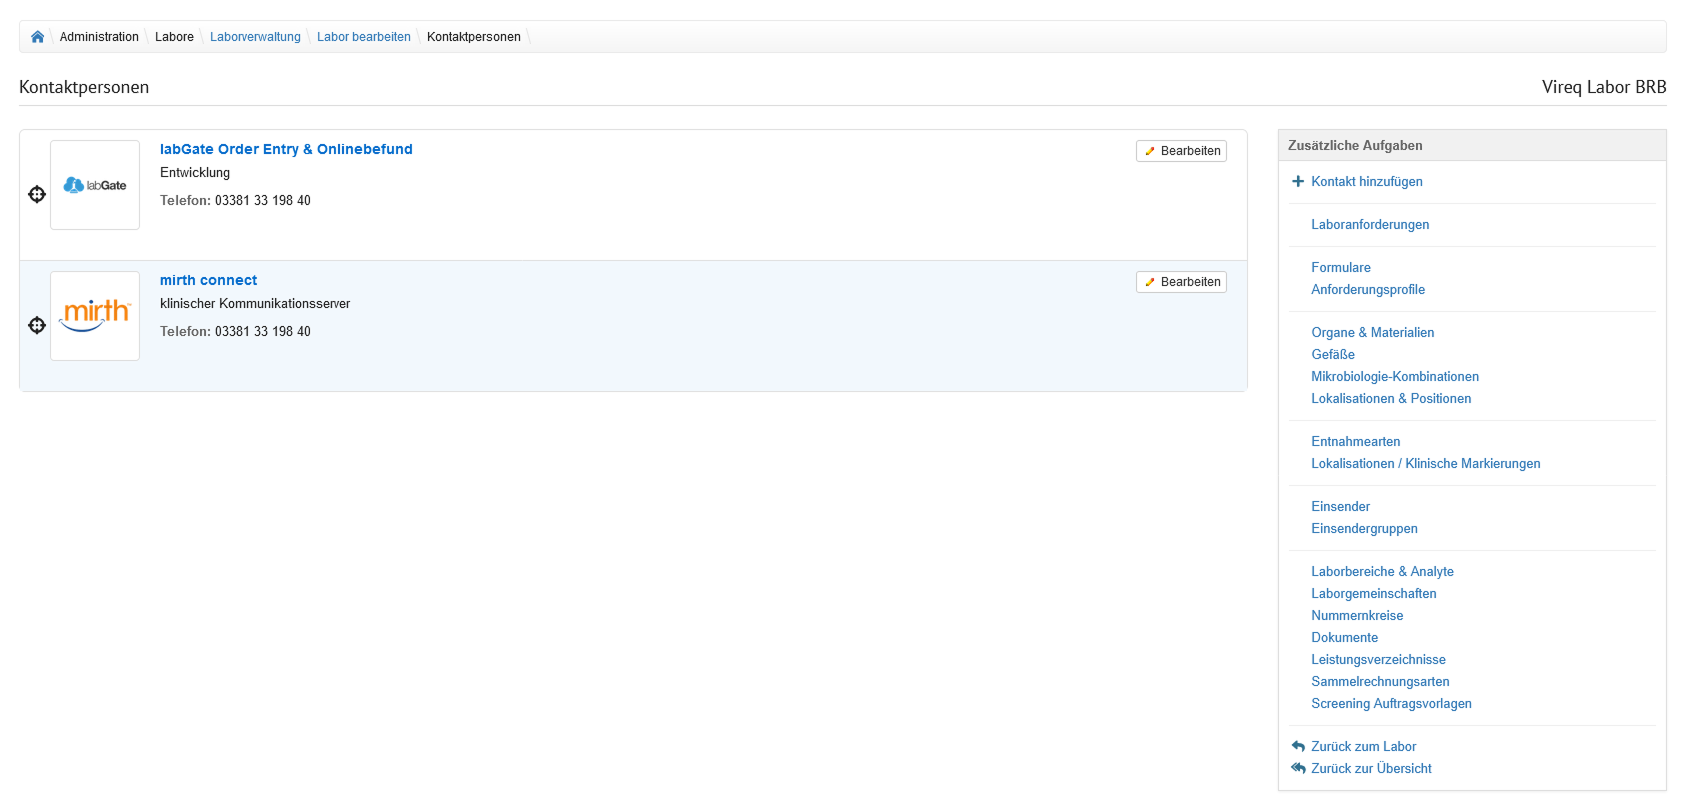1685x807 pixels.
Task: Edit the labGate Order Entry contact
Action: coord(1181,151)
